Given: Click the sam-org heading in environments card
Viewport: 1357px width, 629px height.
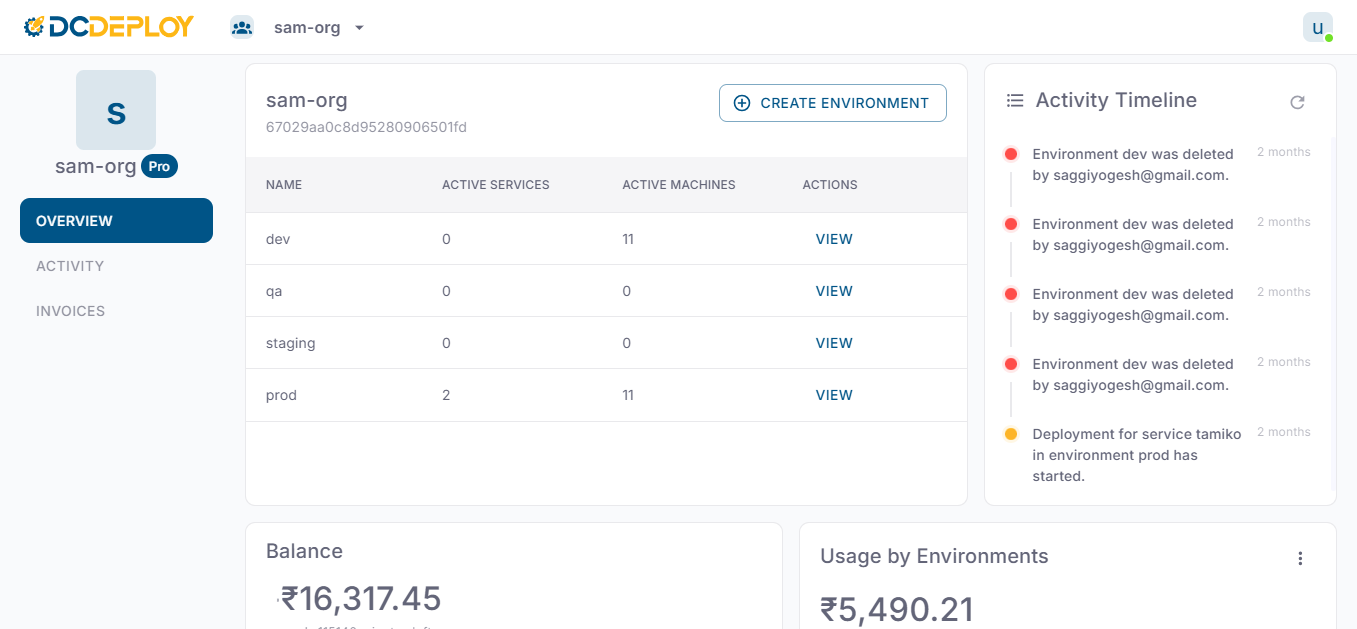Looking at the screenshot, I should (x=307, y=100).
